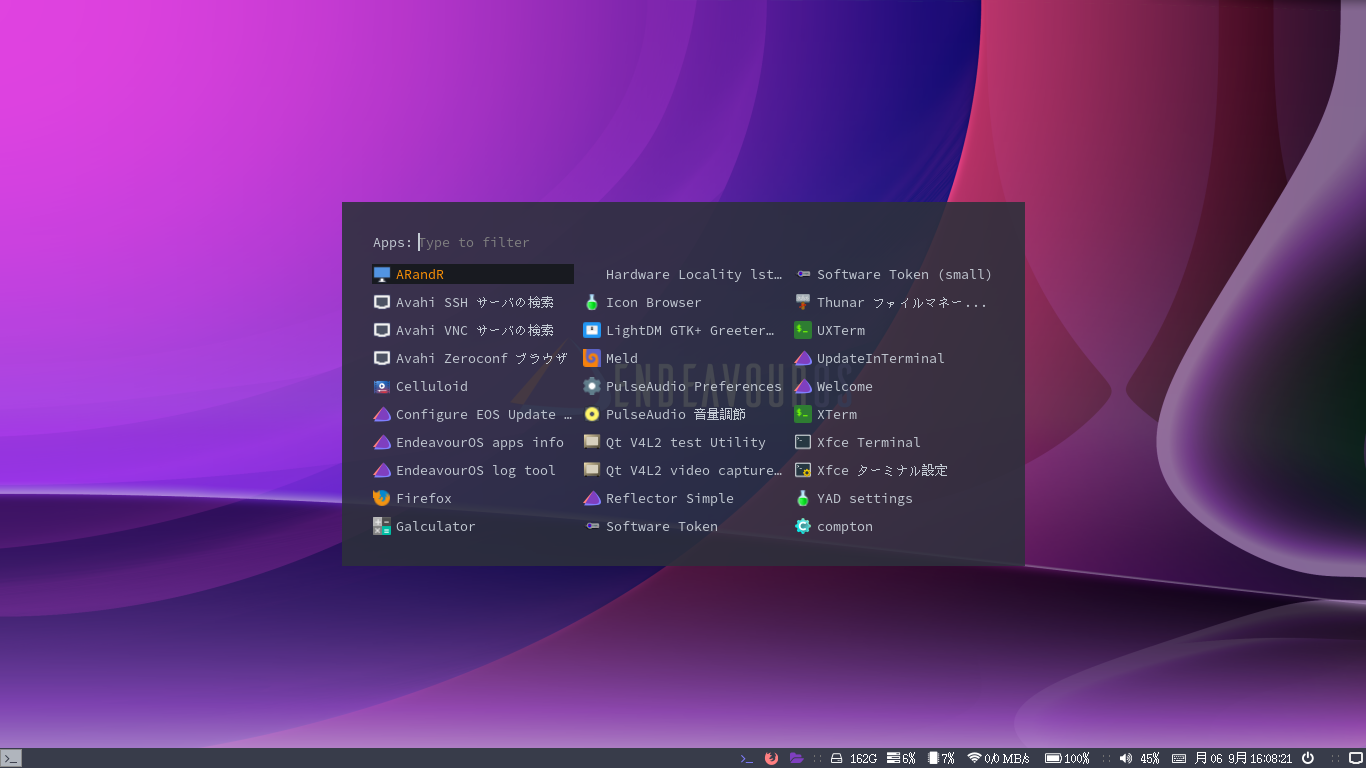Select the ARandR monitor icon
The height and width of the screenshot is (768, 1366).
click(x=382, y=274)
